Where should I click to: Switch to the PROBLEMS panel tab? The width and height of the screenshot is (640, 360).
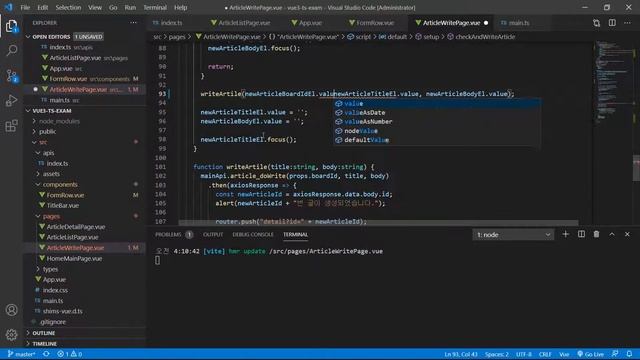[x=168, y=235]
